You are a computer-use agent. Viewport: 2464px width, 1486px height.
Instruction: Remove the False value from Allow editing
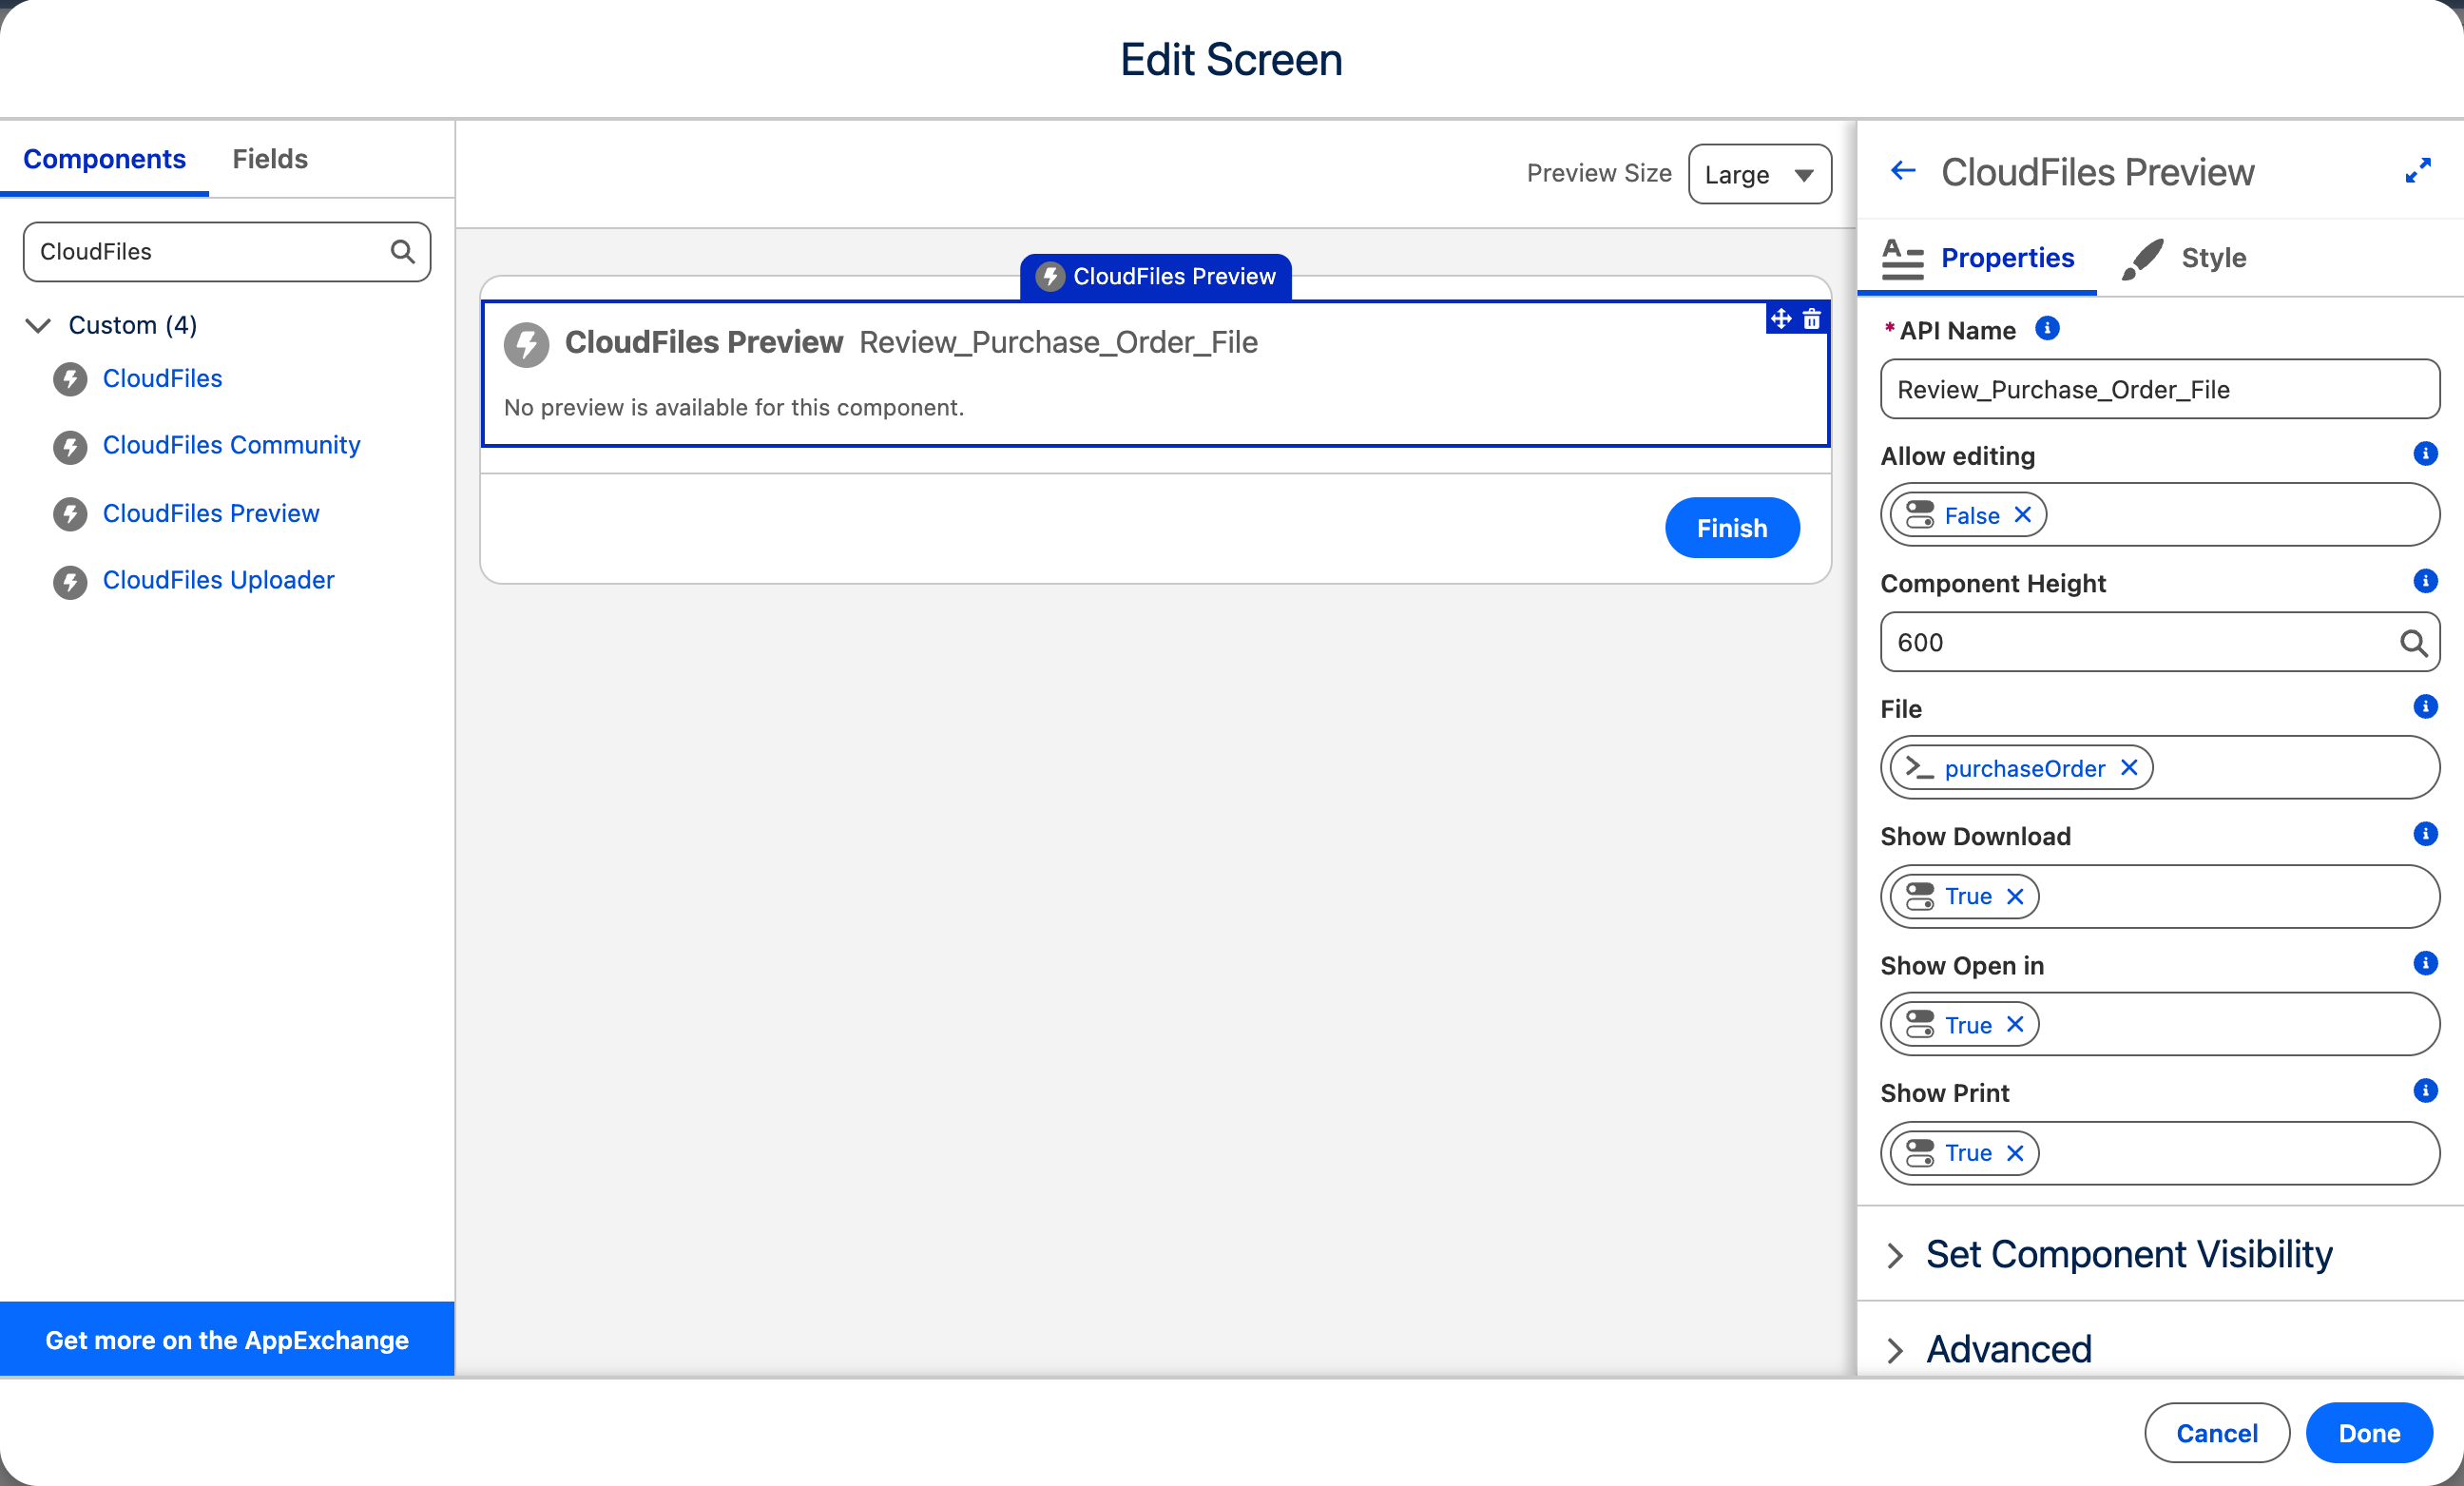[x=2023, y=515]
